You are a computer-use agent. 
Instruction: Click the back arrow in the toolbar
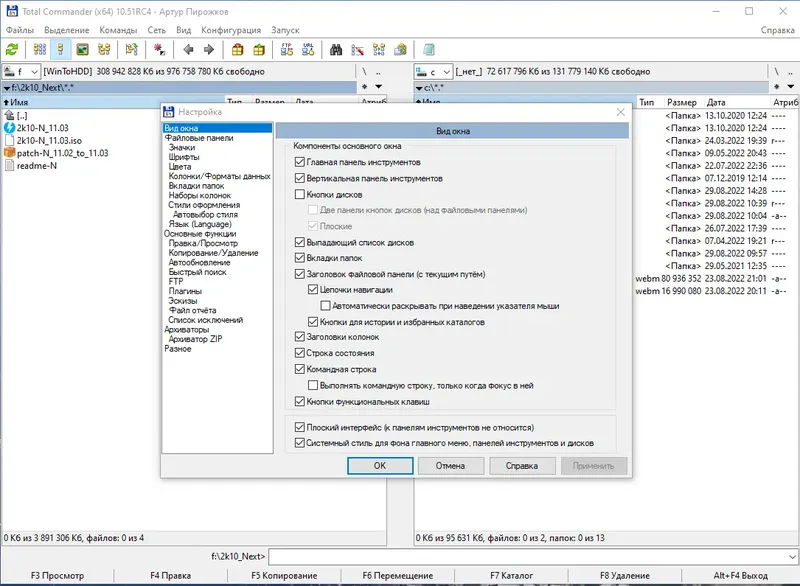(x=188, y=49)
